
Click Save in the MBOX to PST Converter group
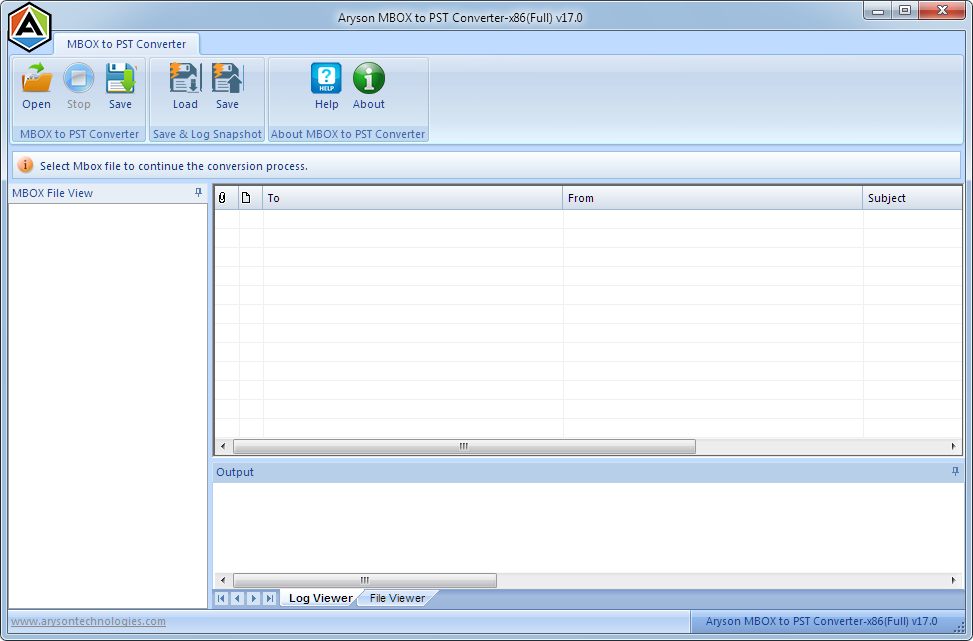(x=120, y=86)
